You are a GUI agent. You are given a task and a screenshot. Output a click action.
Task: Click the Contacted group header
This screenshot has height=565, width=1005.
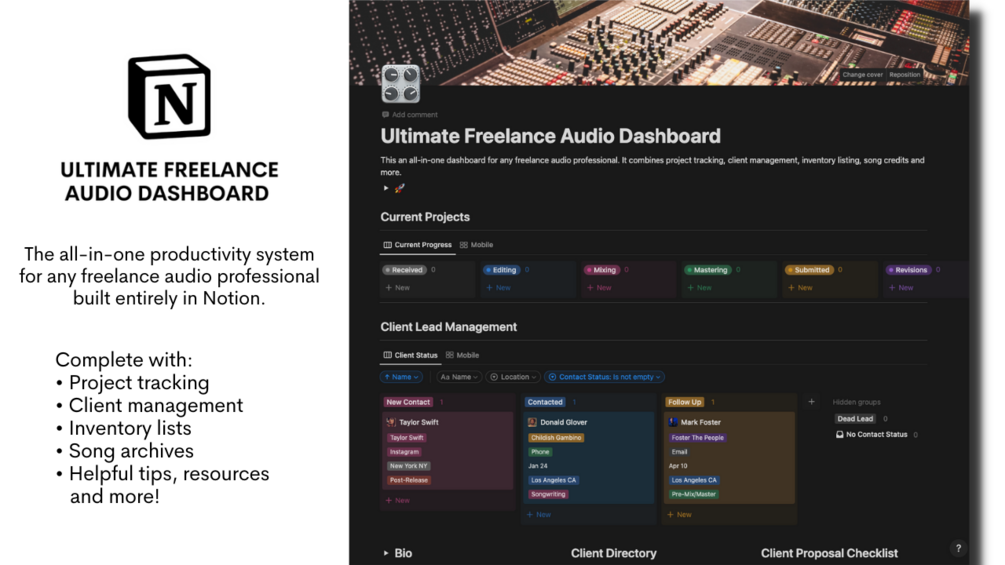pos(545,402)
